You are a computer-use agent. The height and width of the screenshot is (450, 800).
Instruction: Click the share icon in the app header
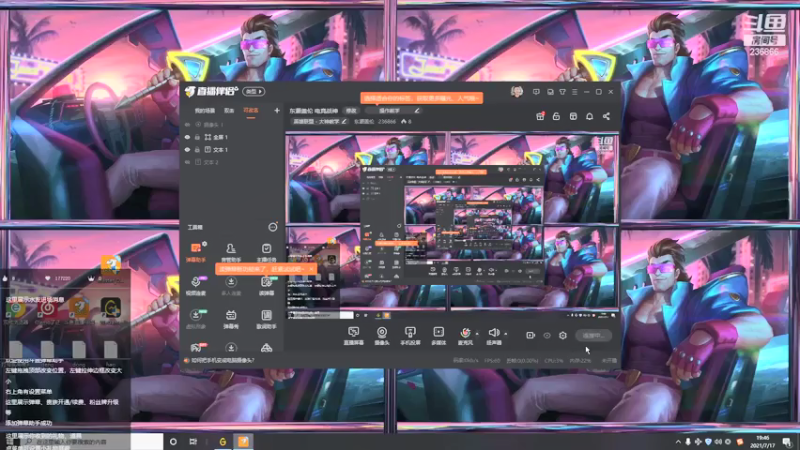pyautogui.click(x=606, y=116)
